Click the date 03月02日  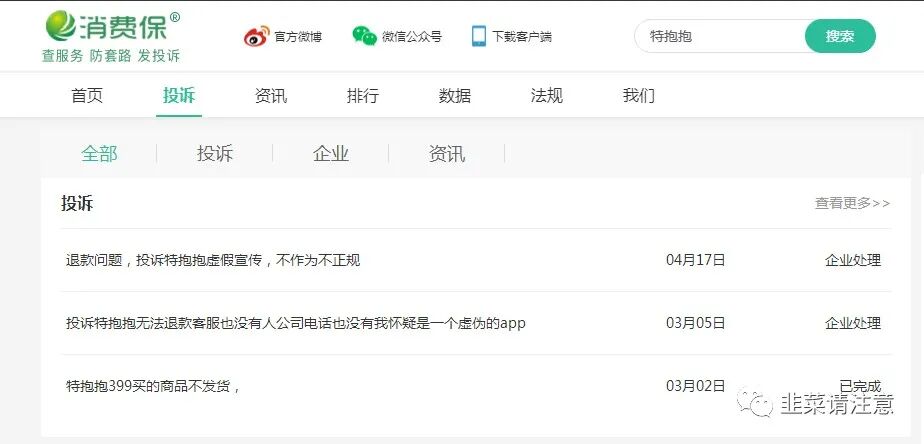pos(695,386)
